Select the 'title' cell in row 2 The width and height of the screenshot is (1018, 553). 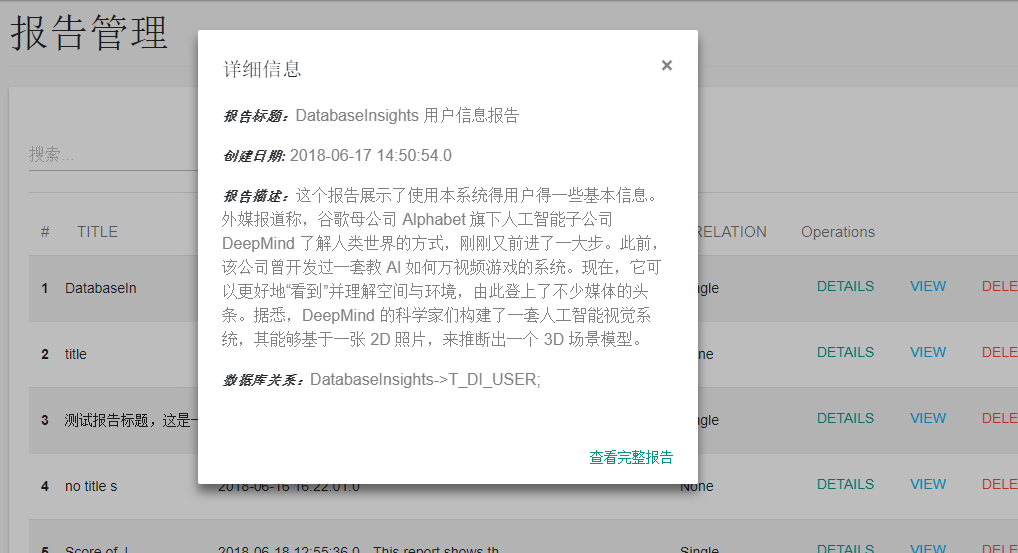point(75,354)
